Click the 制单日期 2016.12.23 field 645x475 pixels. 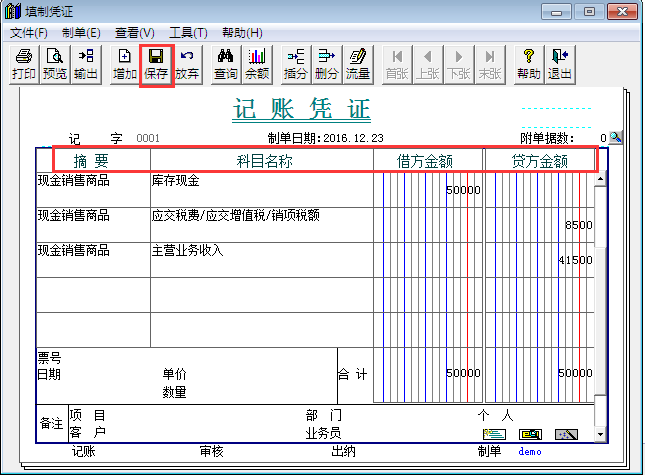[353, 138]
